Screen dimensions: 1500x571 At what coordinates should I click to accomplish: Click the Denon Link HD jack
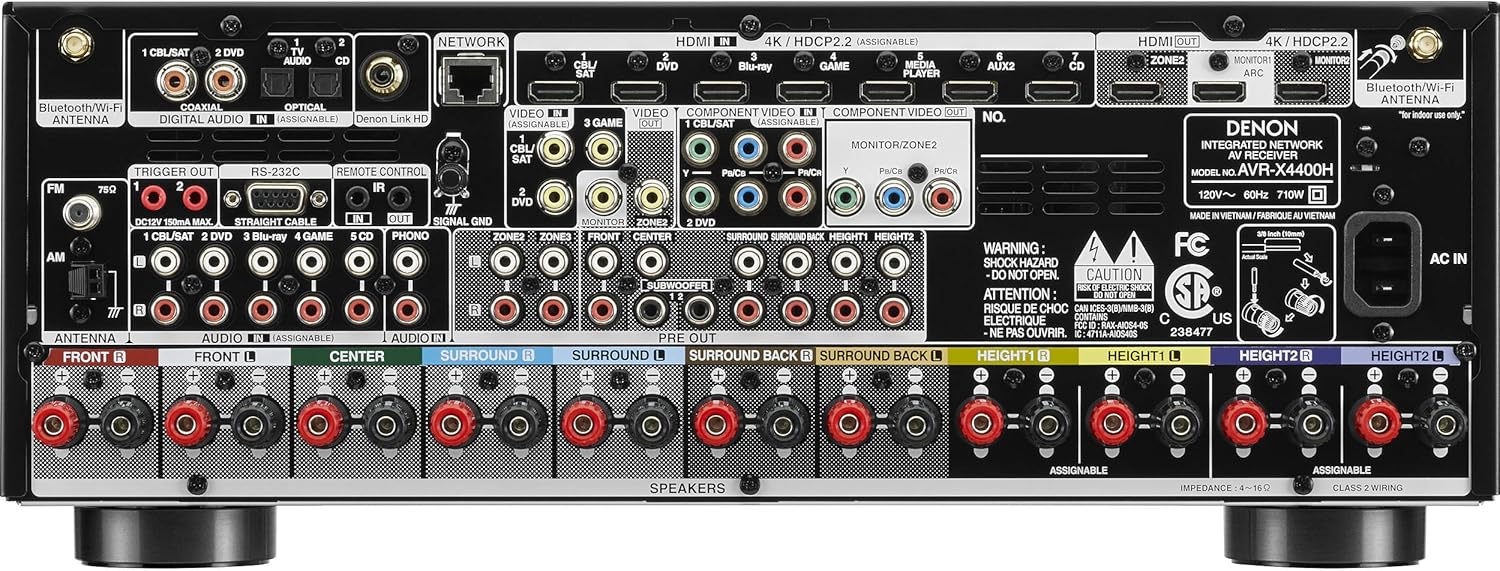coord(384,75)
